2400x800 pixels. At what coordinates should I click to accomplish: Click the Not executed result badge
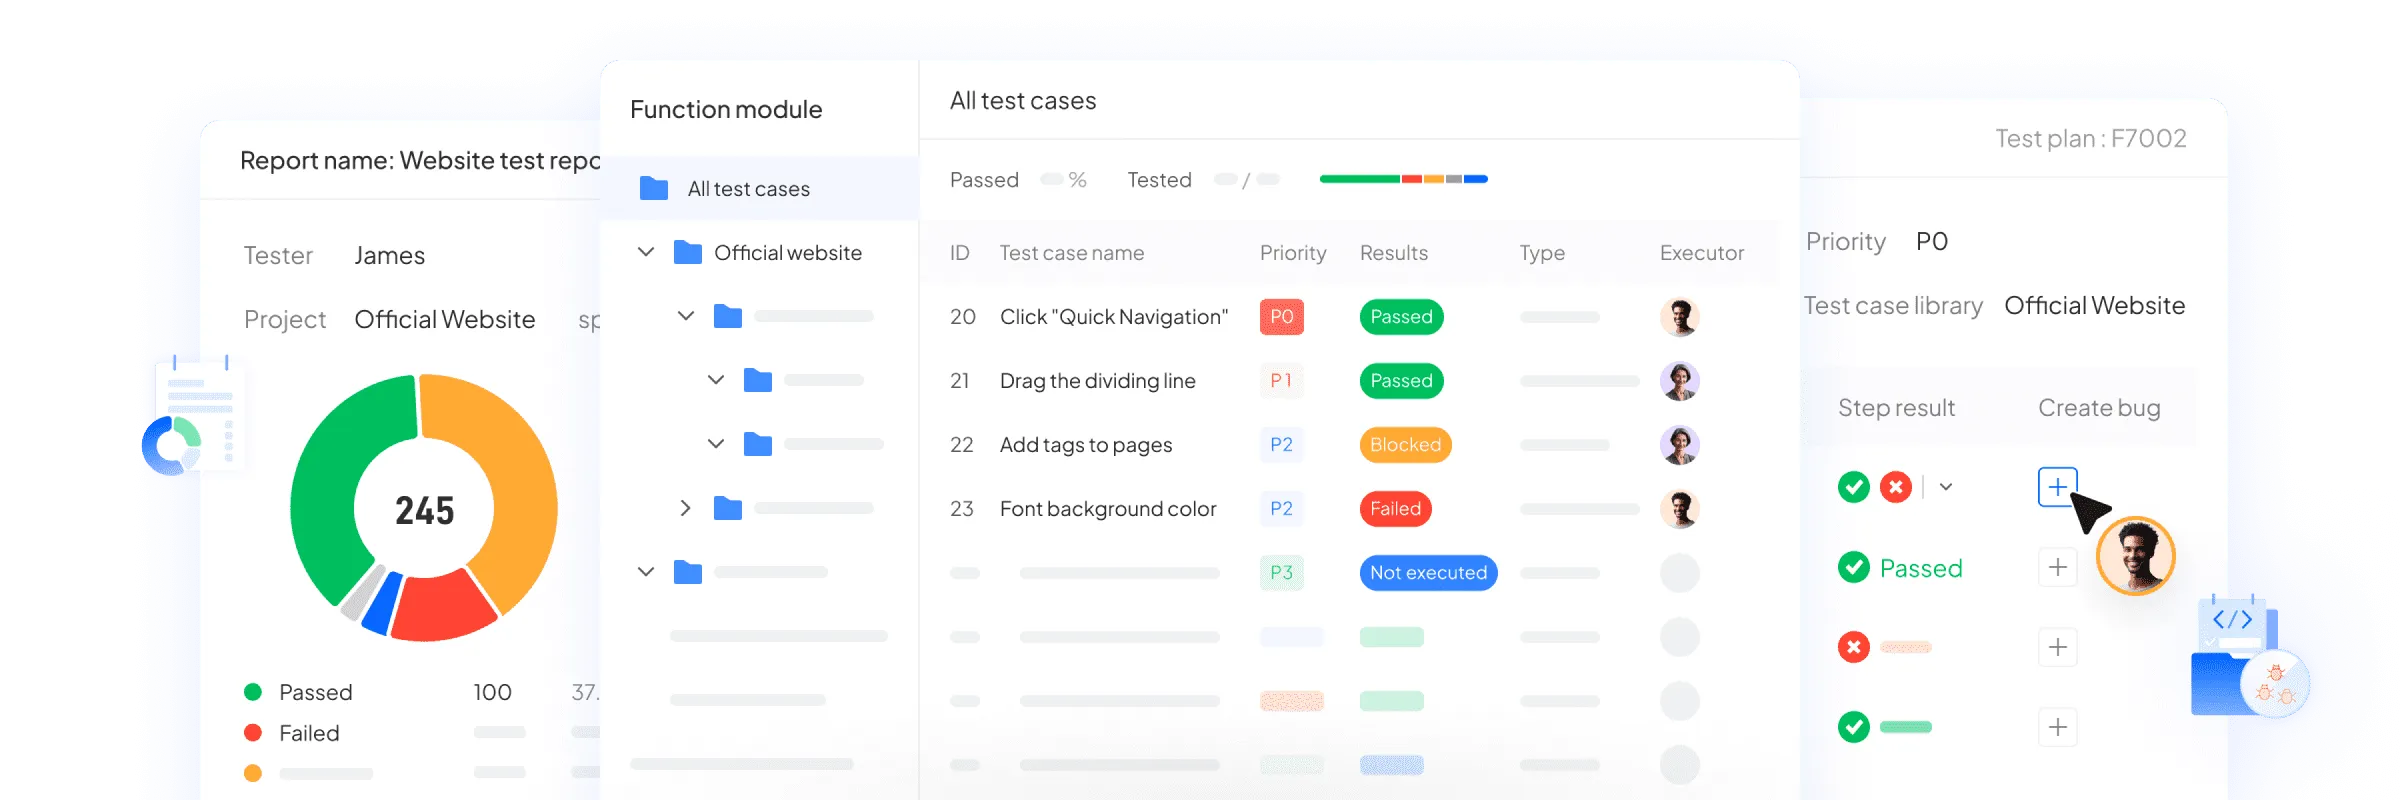point(1427,573)
